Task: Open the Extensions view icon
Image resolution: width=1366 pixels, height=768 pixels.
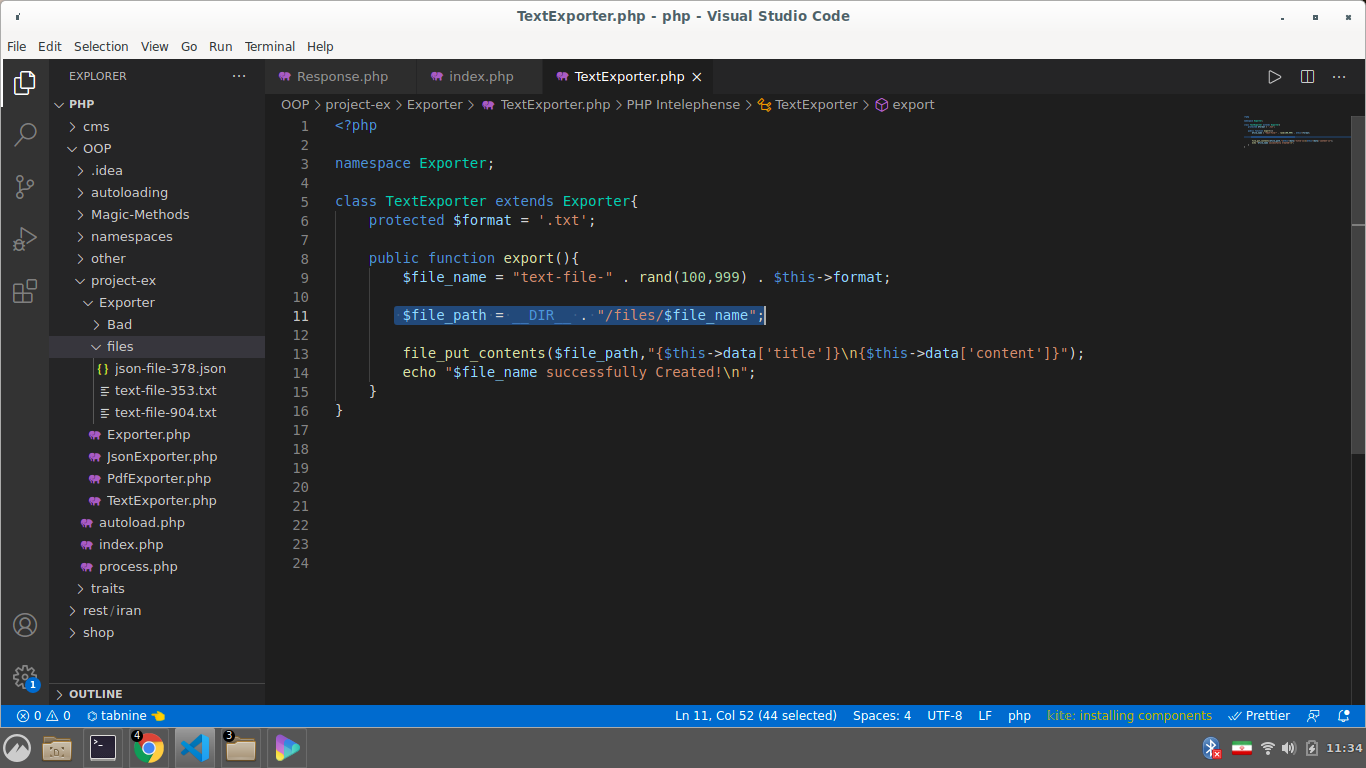Action: tap(25, 291)
